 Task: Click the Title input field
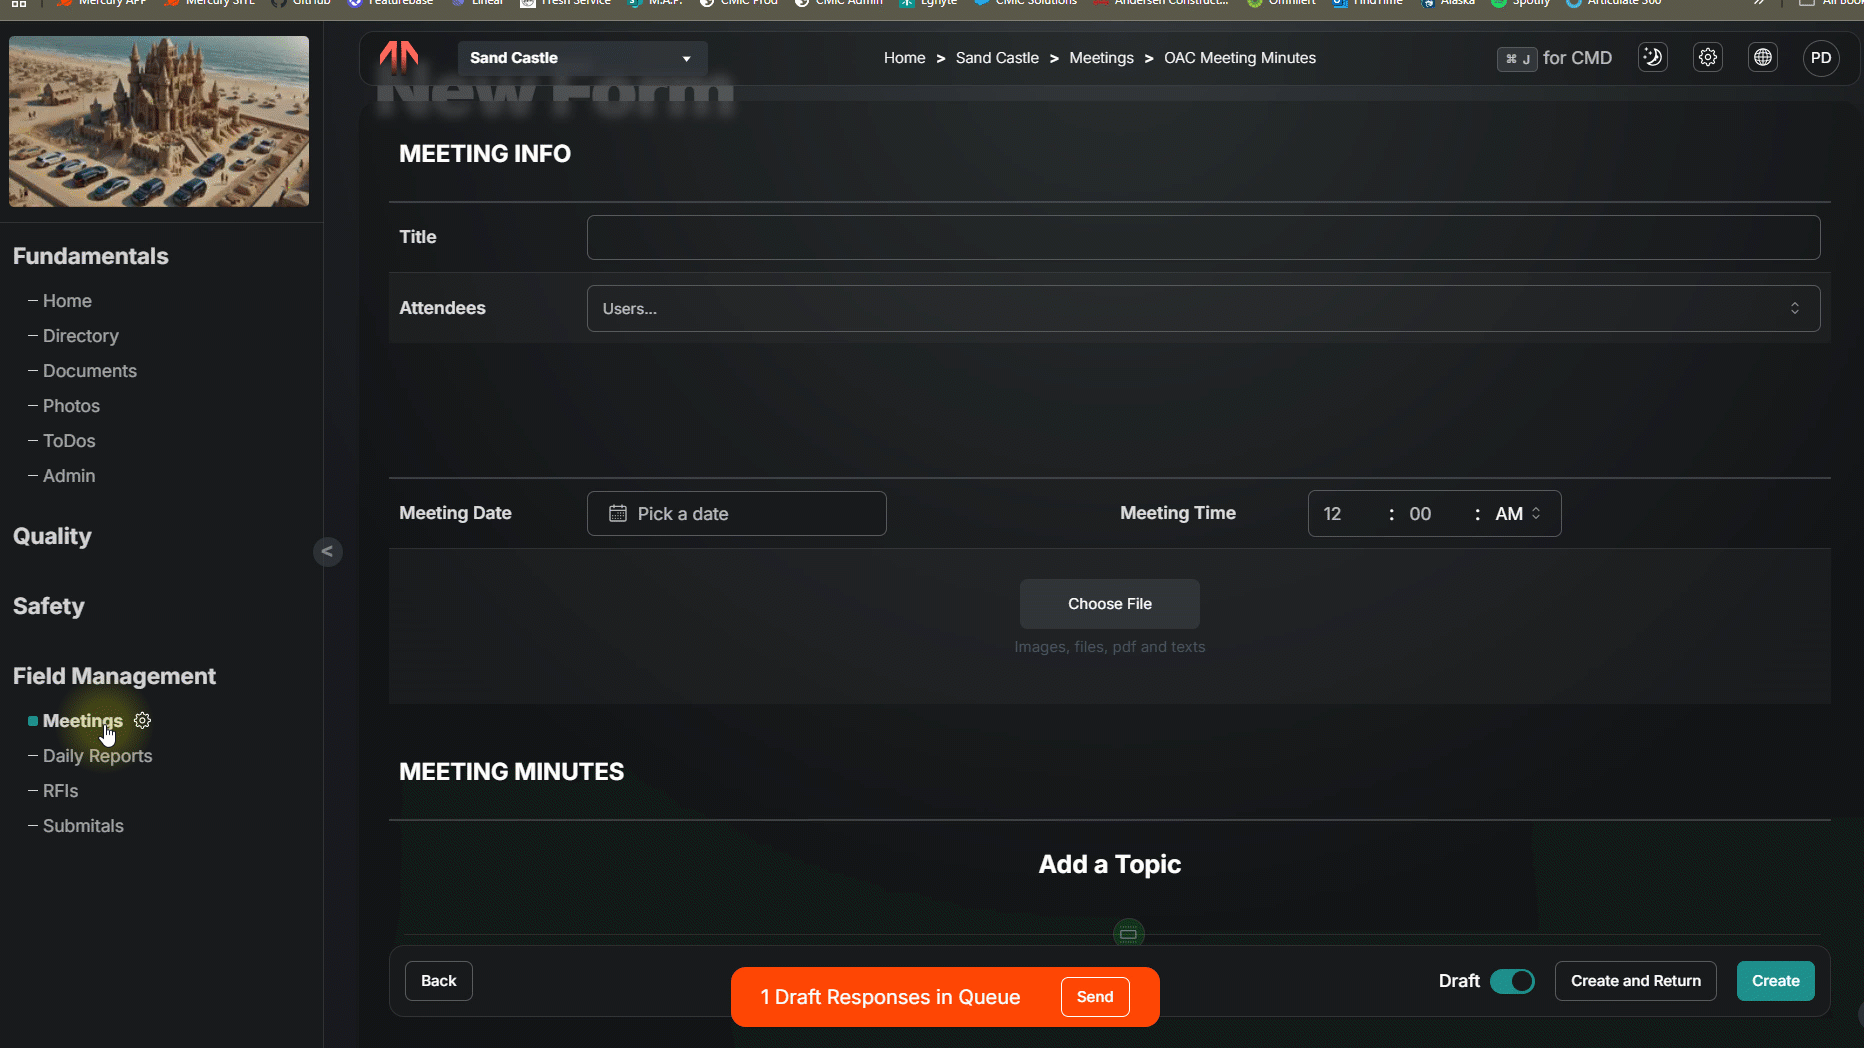(x=1202, y=237)
